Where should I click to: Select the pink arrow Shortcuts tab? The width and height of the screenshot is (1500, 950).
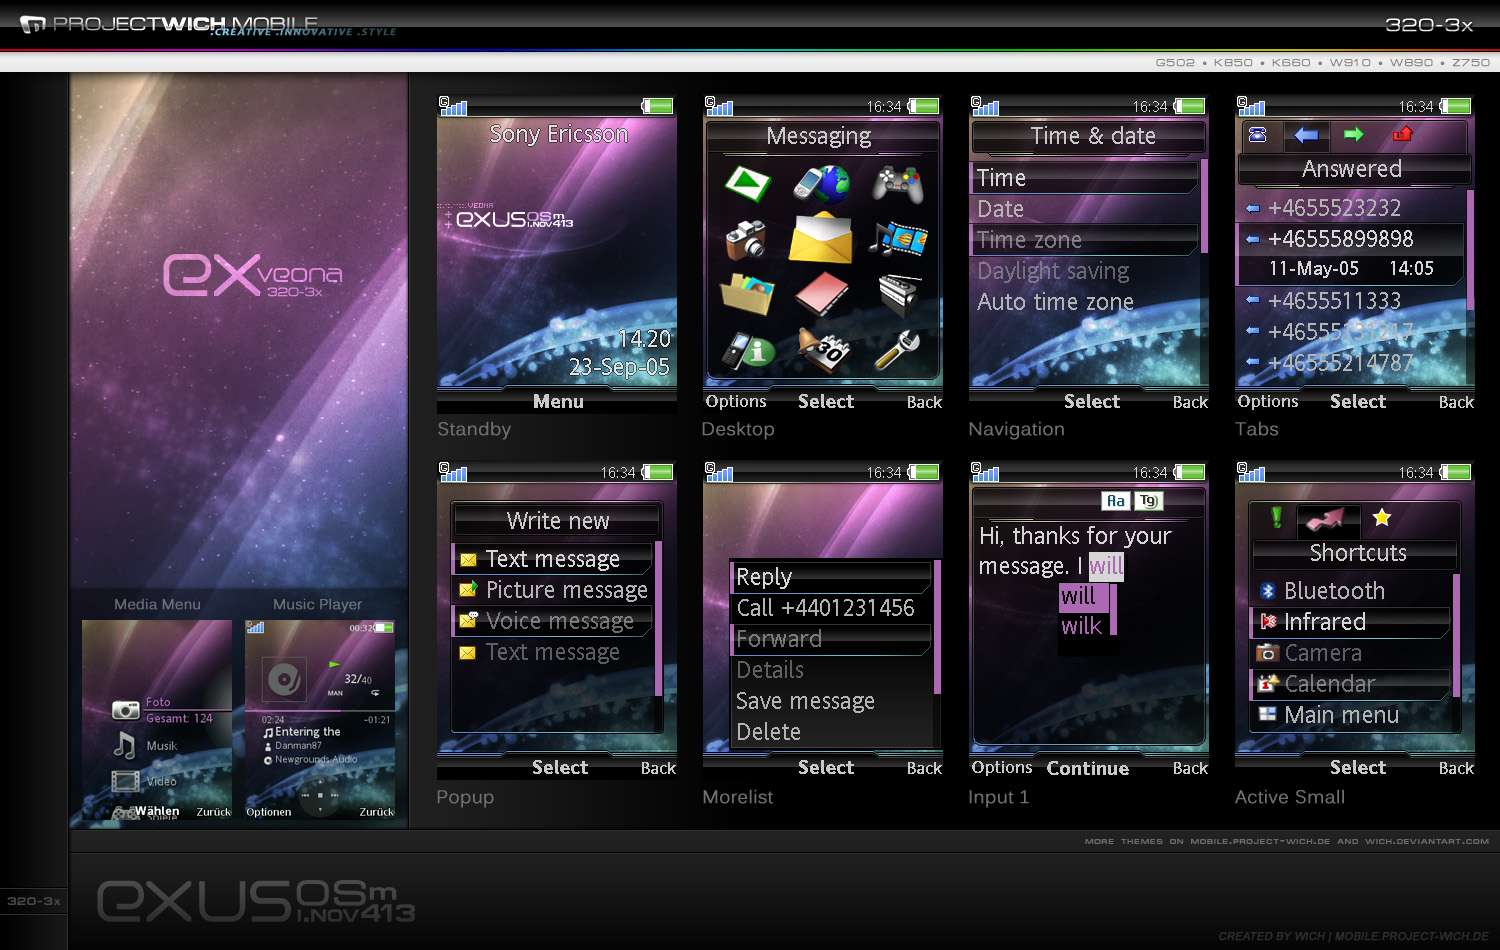click(1328, 519)
